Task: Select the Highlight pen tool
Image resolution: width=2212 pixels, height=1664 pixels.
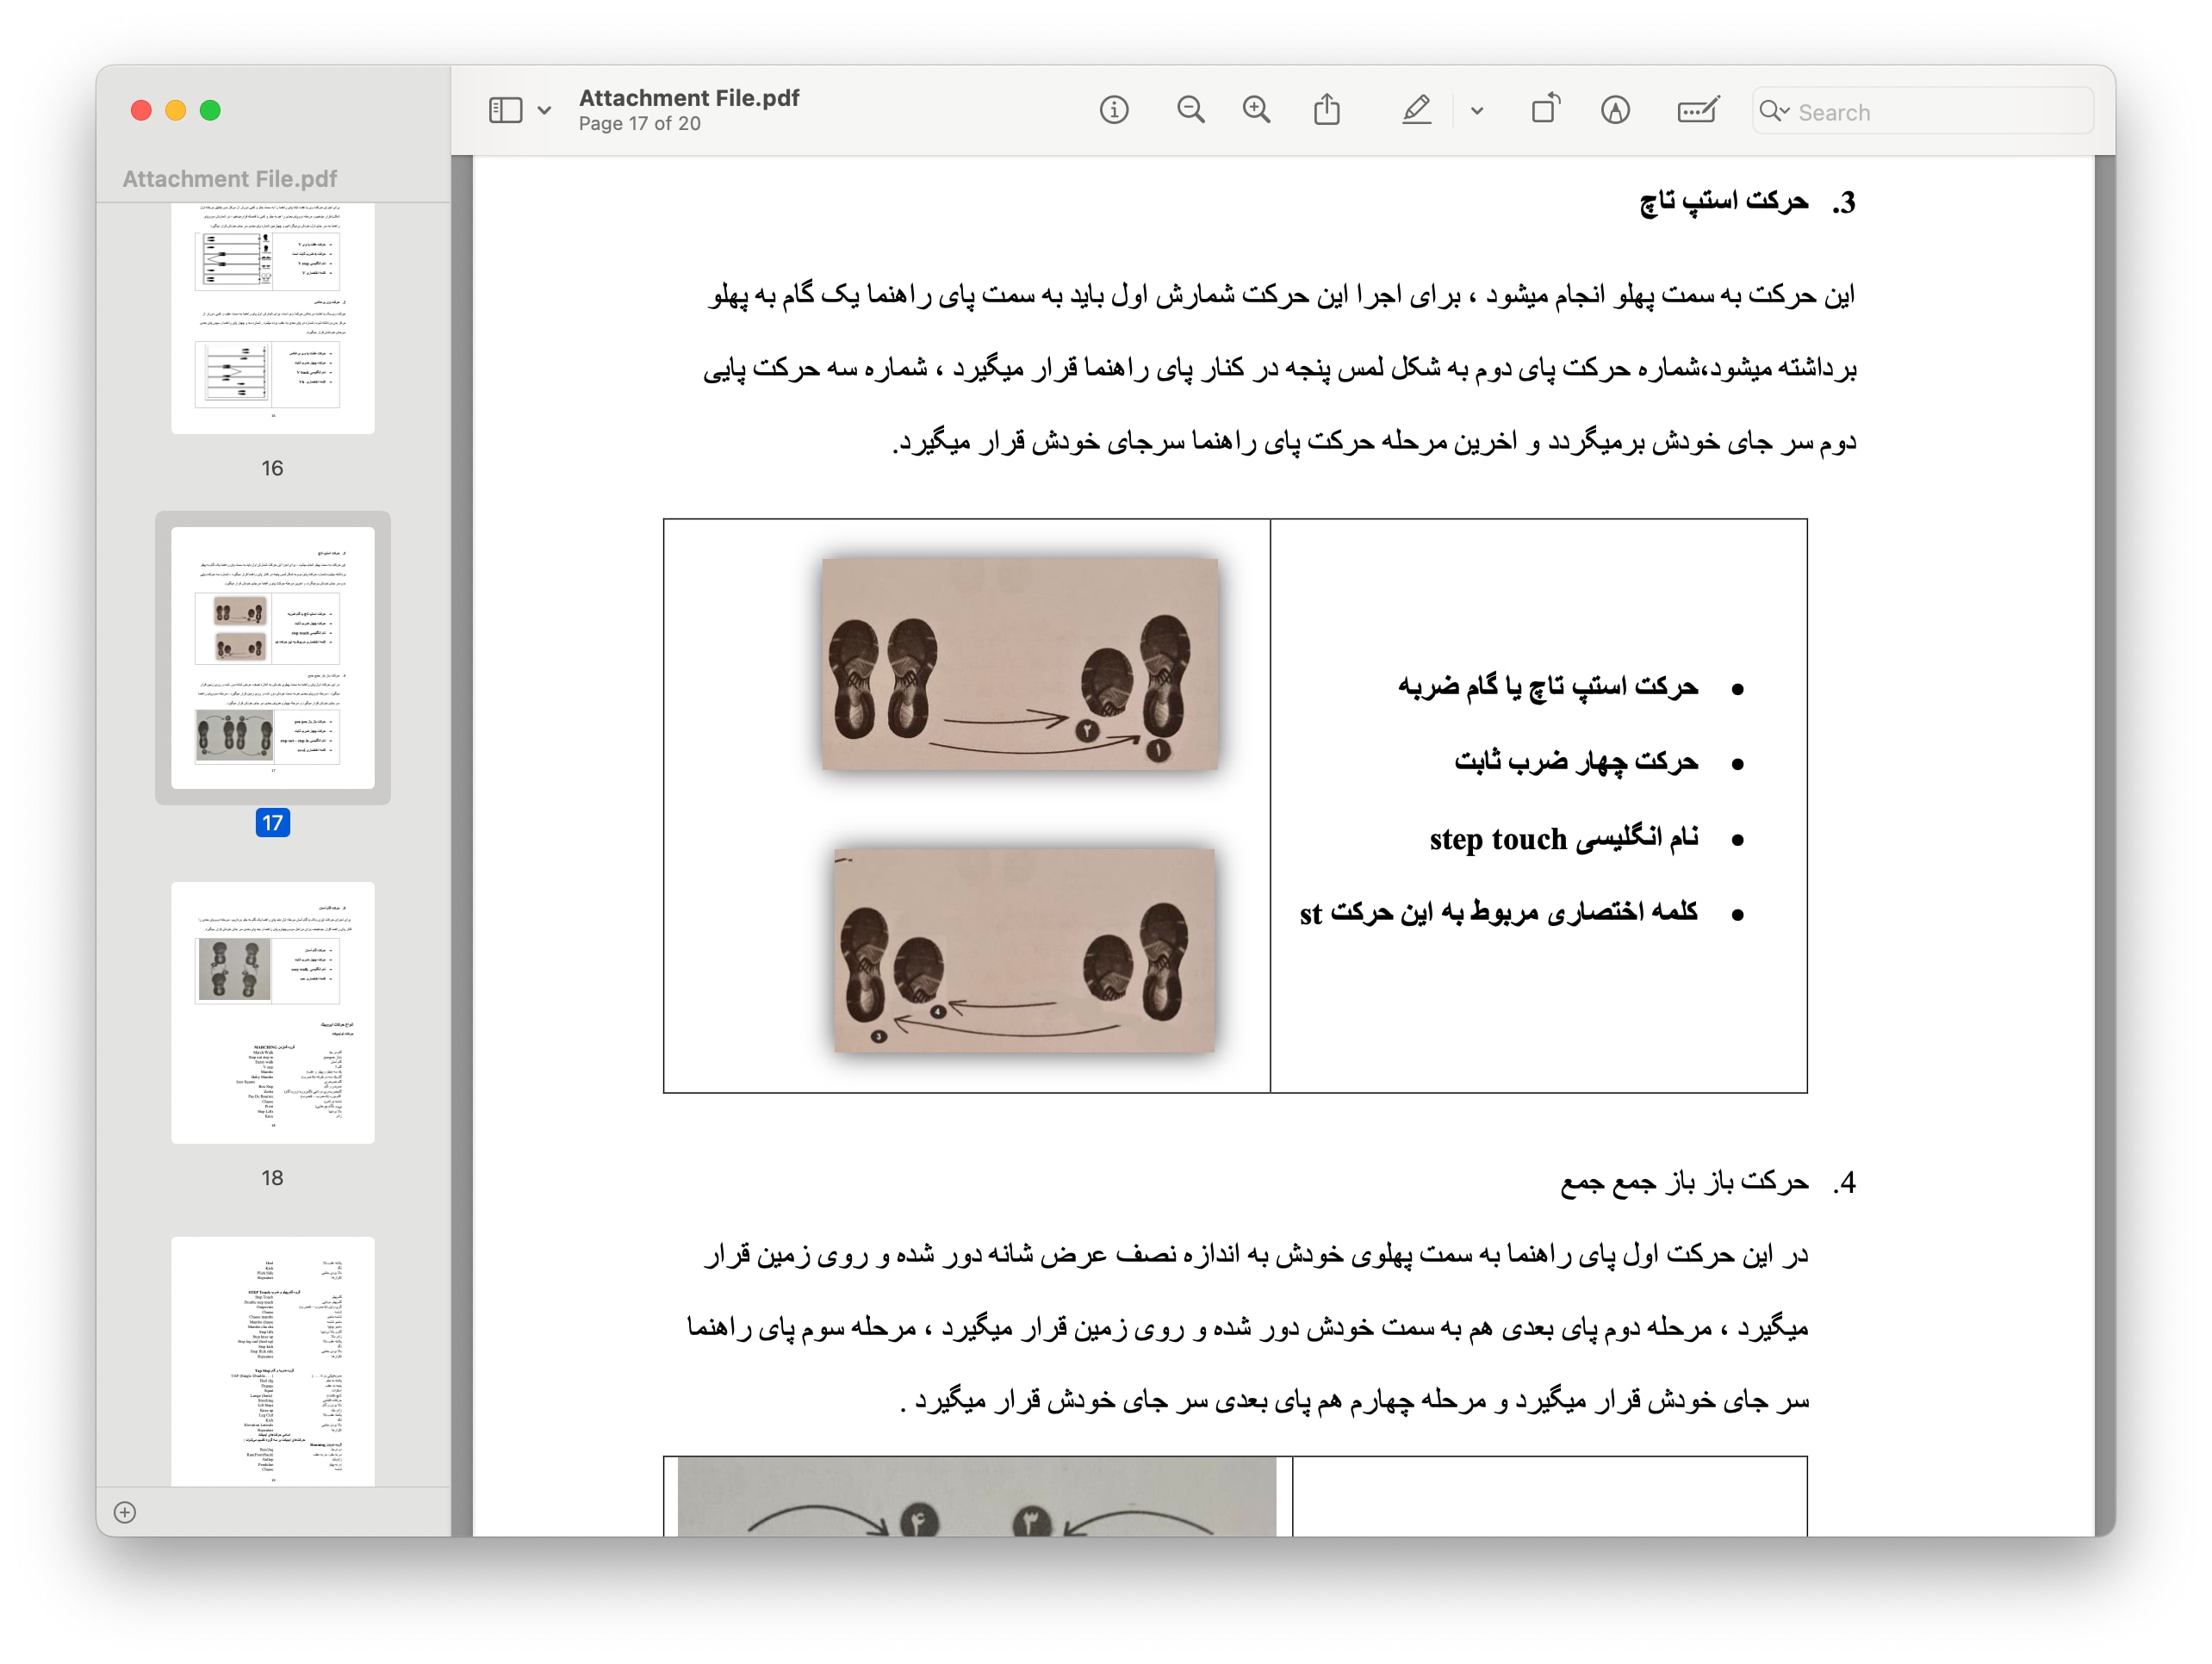Action: point(1416,110)
